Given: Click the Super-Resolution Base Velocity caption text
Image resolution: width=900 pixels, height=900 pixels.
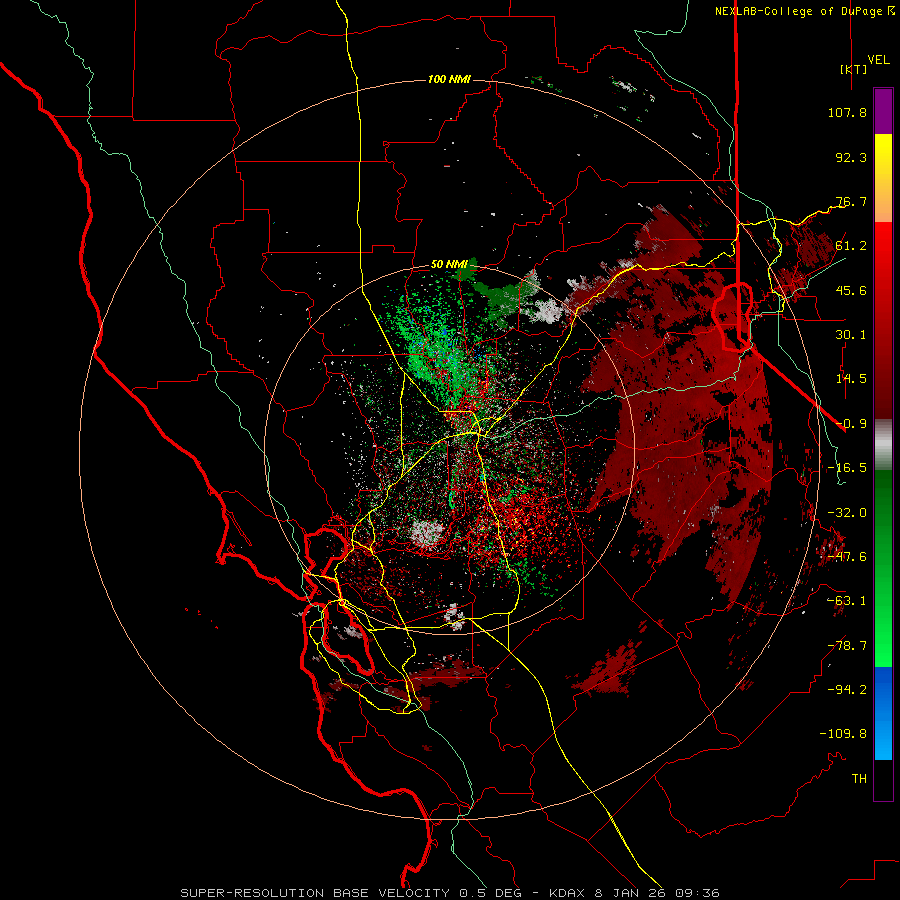Looking at the screenshot, I should 449,893.
